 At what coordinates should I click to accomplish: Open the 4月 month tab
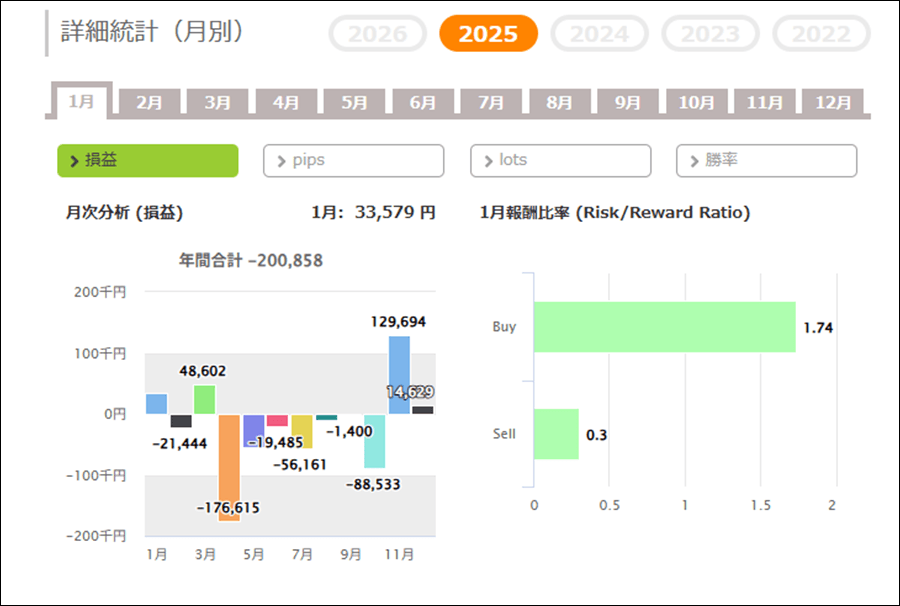tap(286, 103)
